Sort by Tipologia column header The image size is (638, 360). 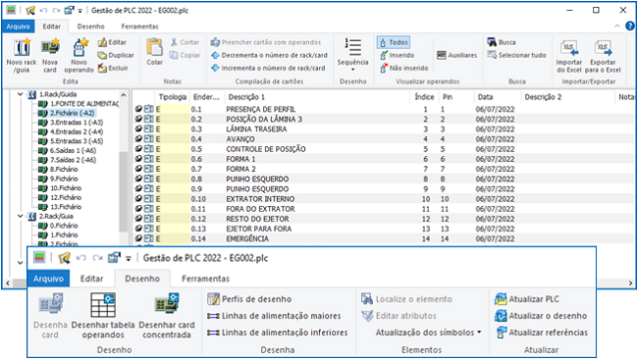click(173, 97)
